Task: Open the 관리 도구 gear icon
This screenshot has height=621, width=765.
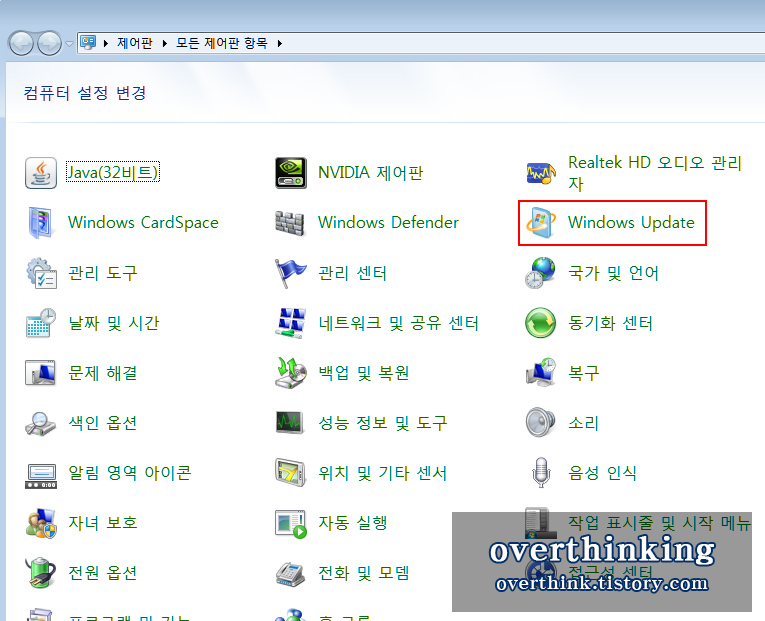Action: (x=41, y=273)
